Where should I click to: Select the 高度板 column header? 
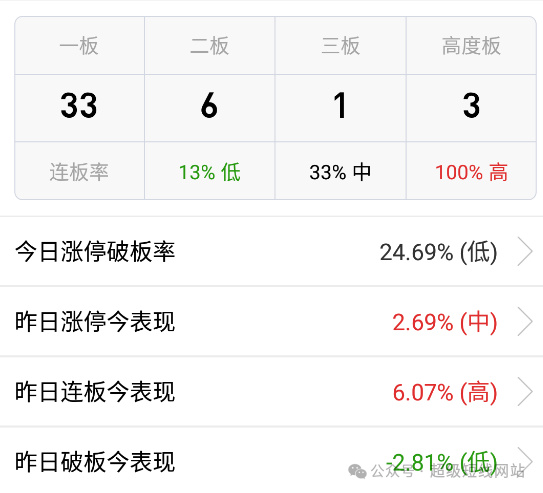pos(471,46)
